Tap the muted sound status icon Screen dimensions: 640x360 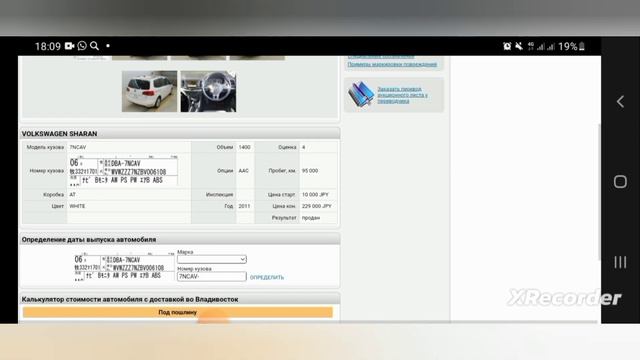click(x=519, y=46)
